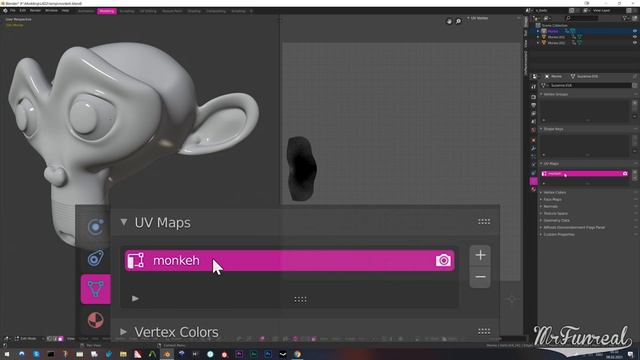This screenshot has width=640, height=360.
Task: Open the Help menu
Action: point(65,11)
